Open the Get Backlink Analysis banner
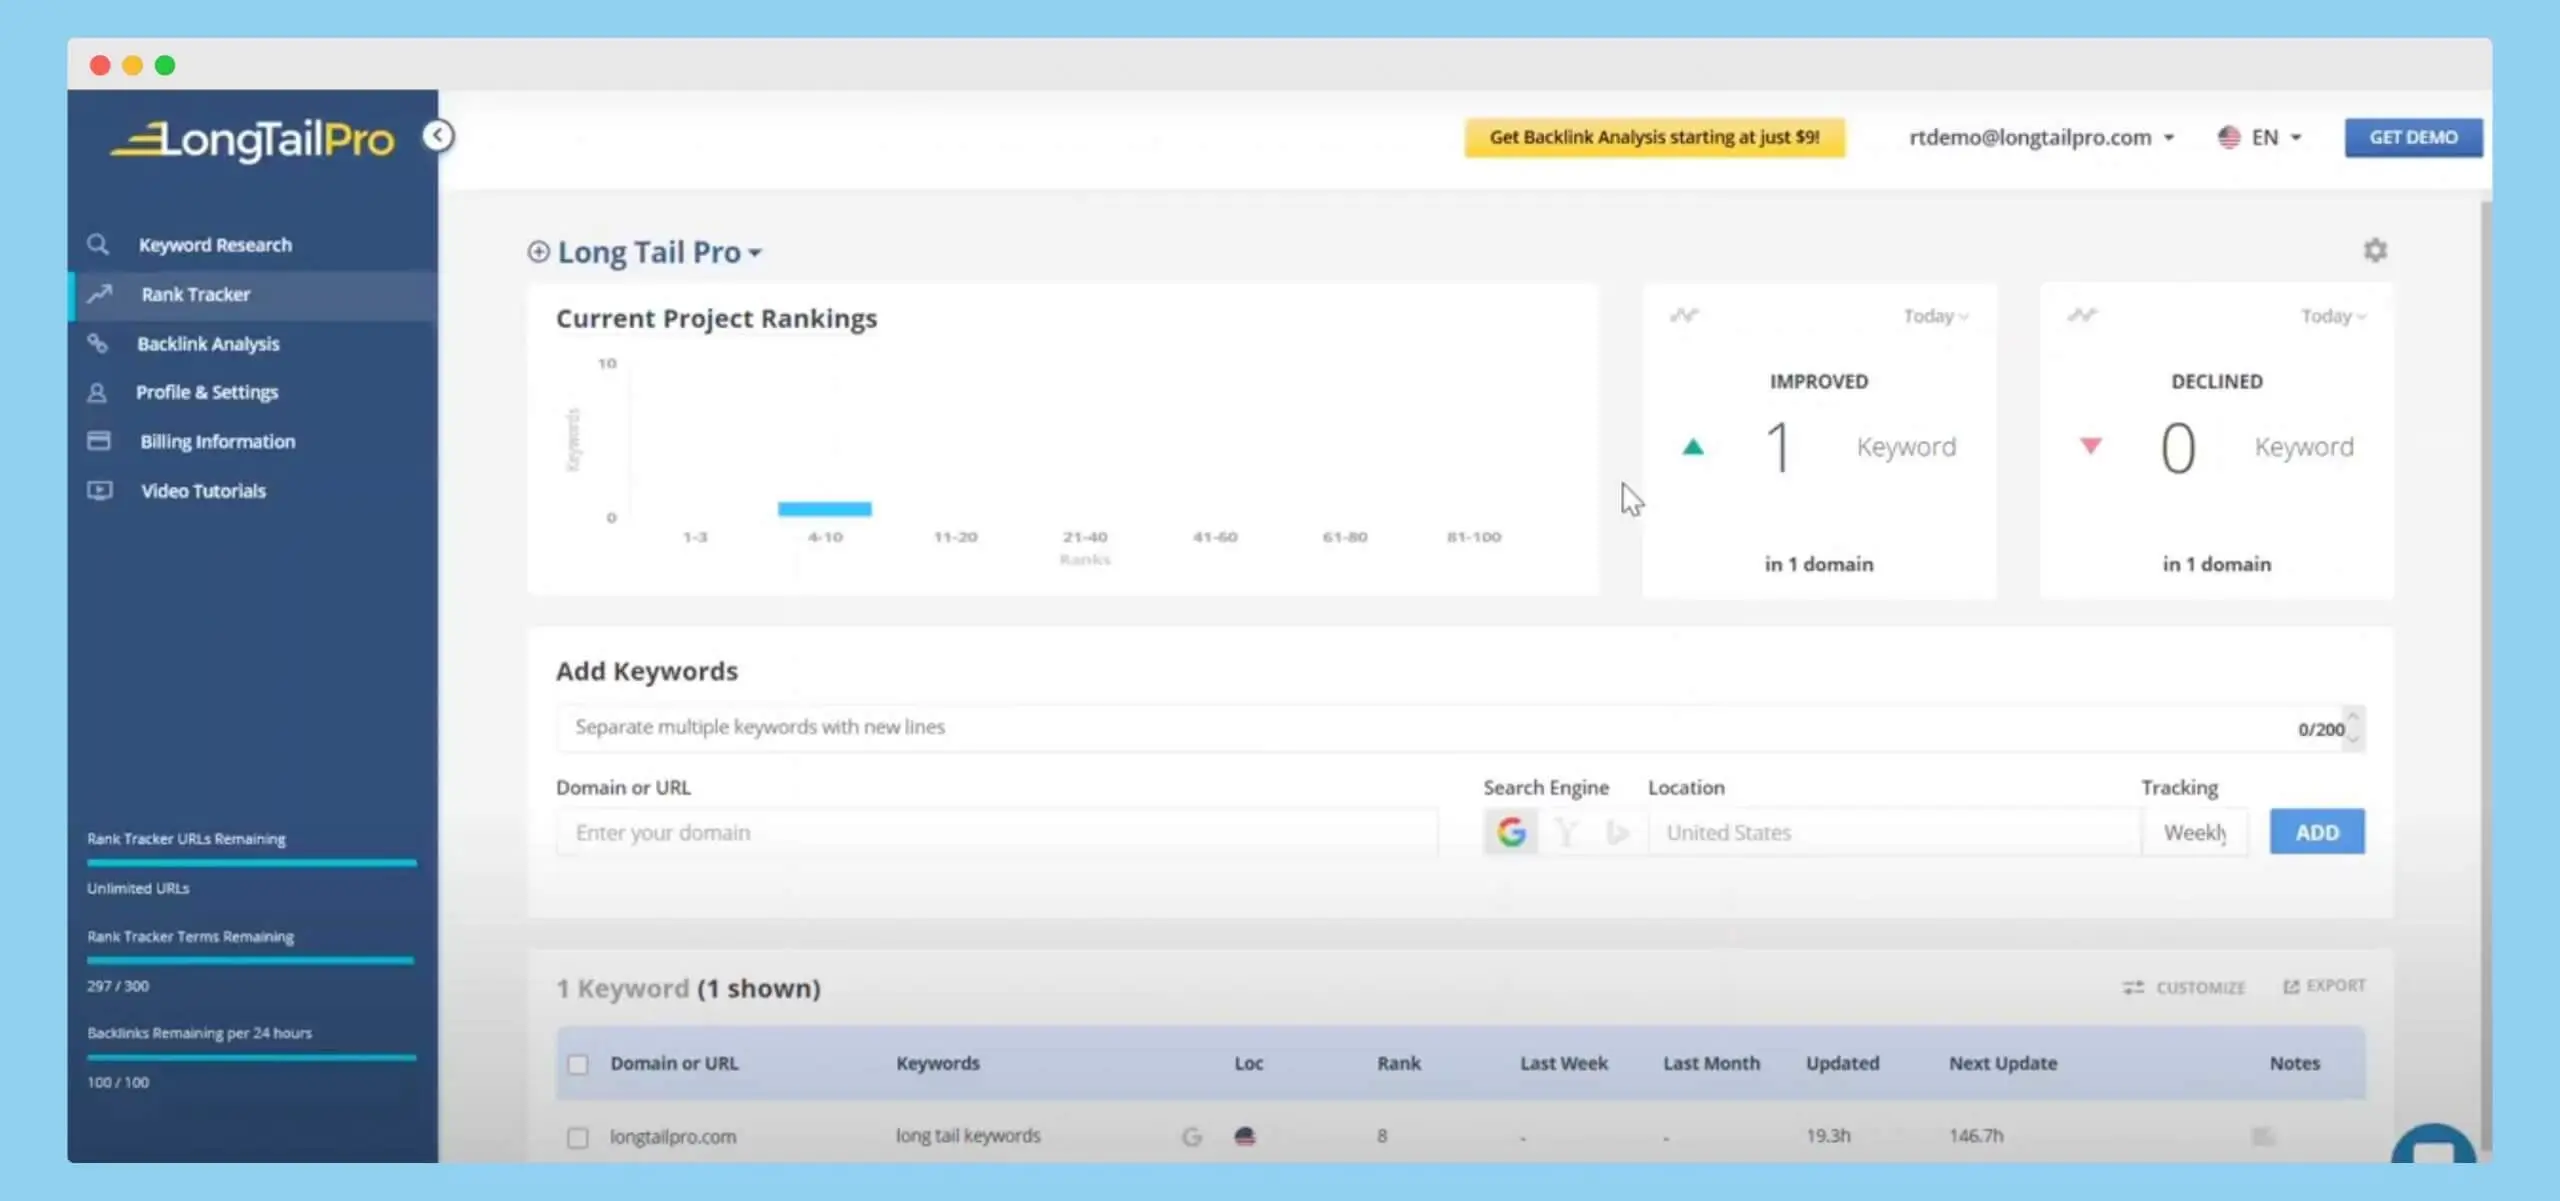This screenshot has width=2560, height=1201. [1652, 137]
